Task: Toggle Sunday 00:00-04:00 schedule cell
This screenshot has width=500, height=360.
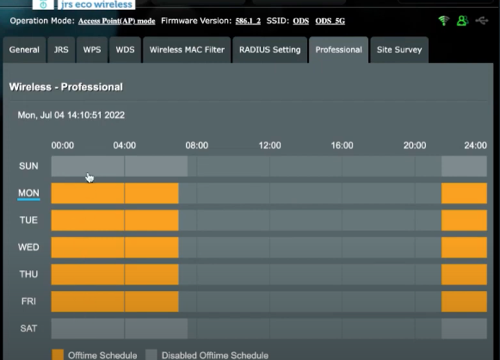Action: tap(88, 166)
